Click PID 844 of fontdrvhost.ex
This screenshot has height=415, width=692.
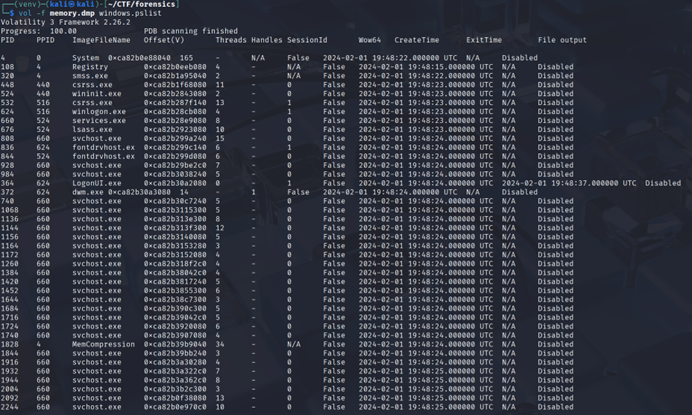[8, 156]
